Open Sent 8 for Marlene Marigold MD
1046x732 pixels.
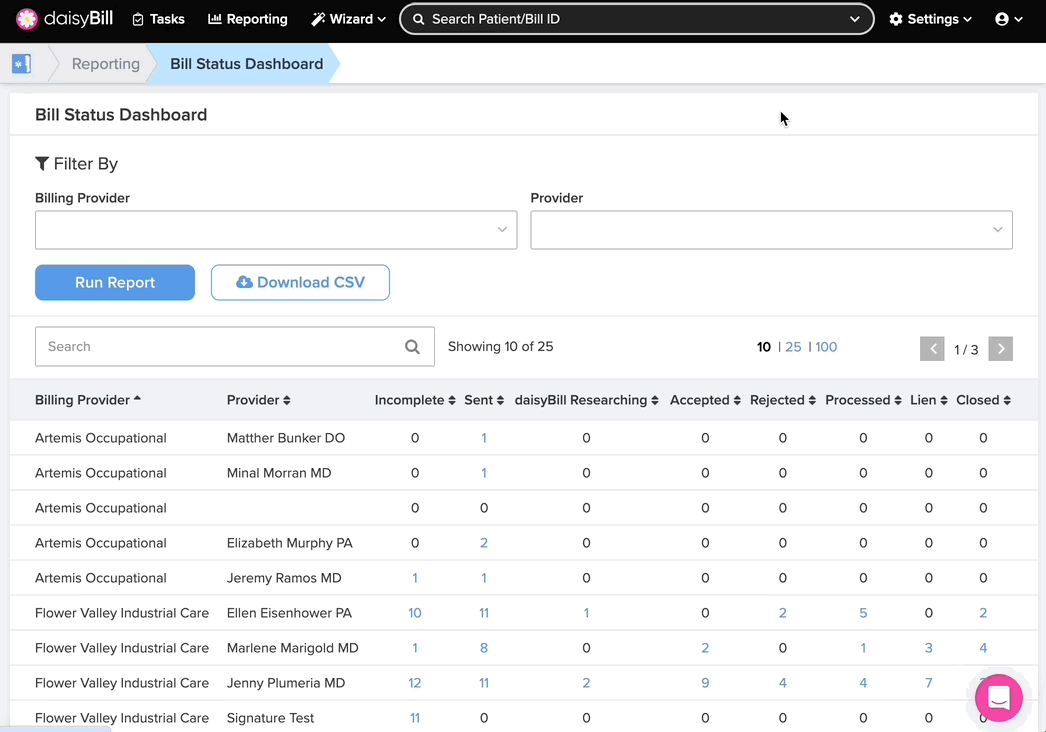tap(484, 648)
